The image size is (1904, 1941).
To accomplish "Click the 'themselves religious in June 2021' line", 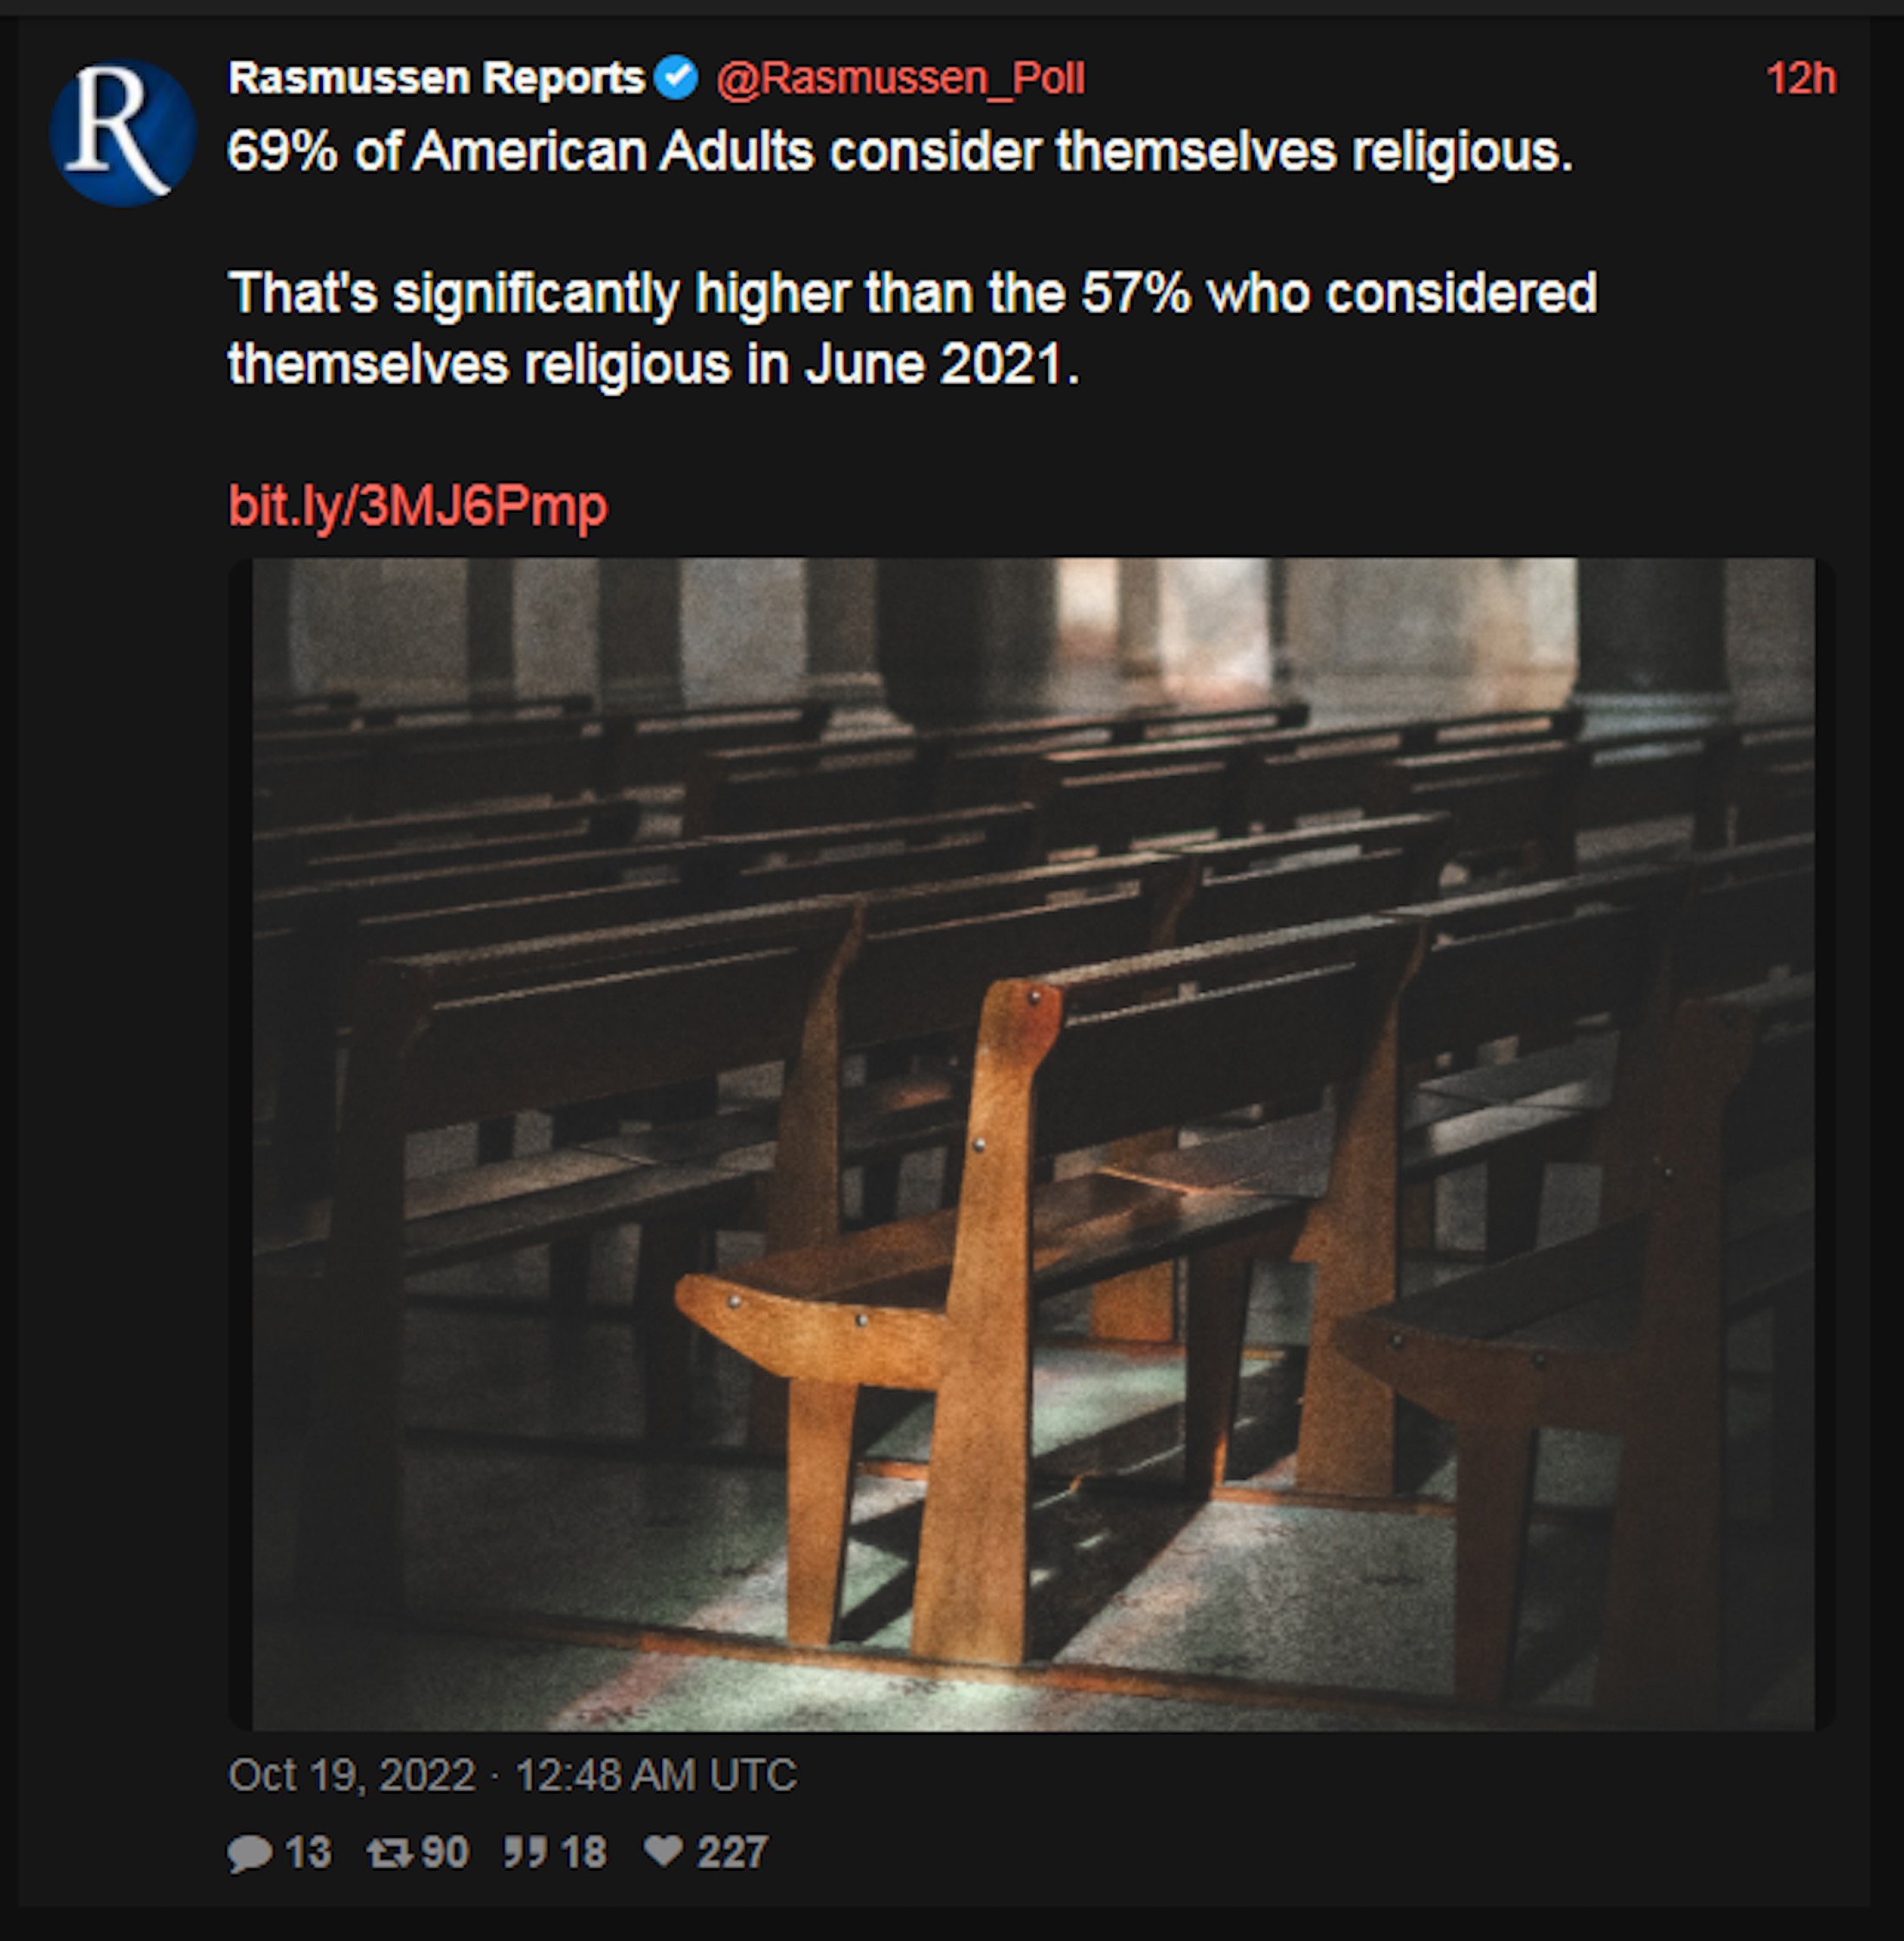I will [x=654, y=364].
